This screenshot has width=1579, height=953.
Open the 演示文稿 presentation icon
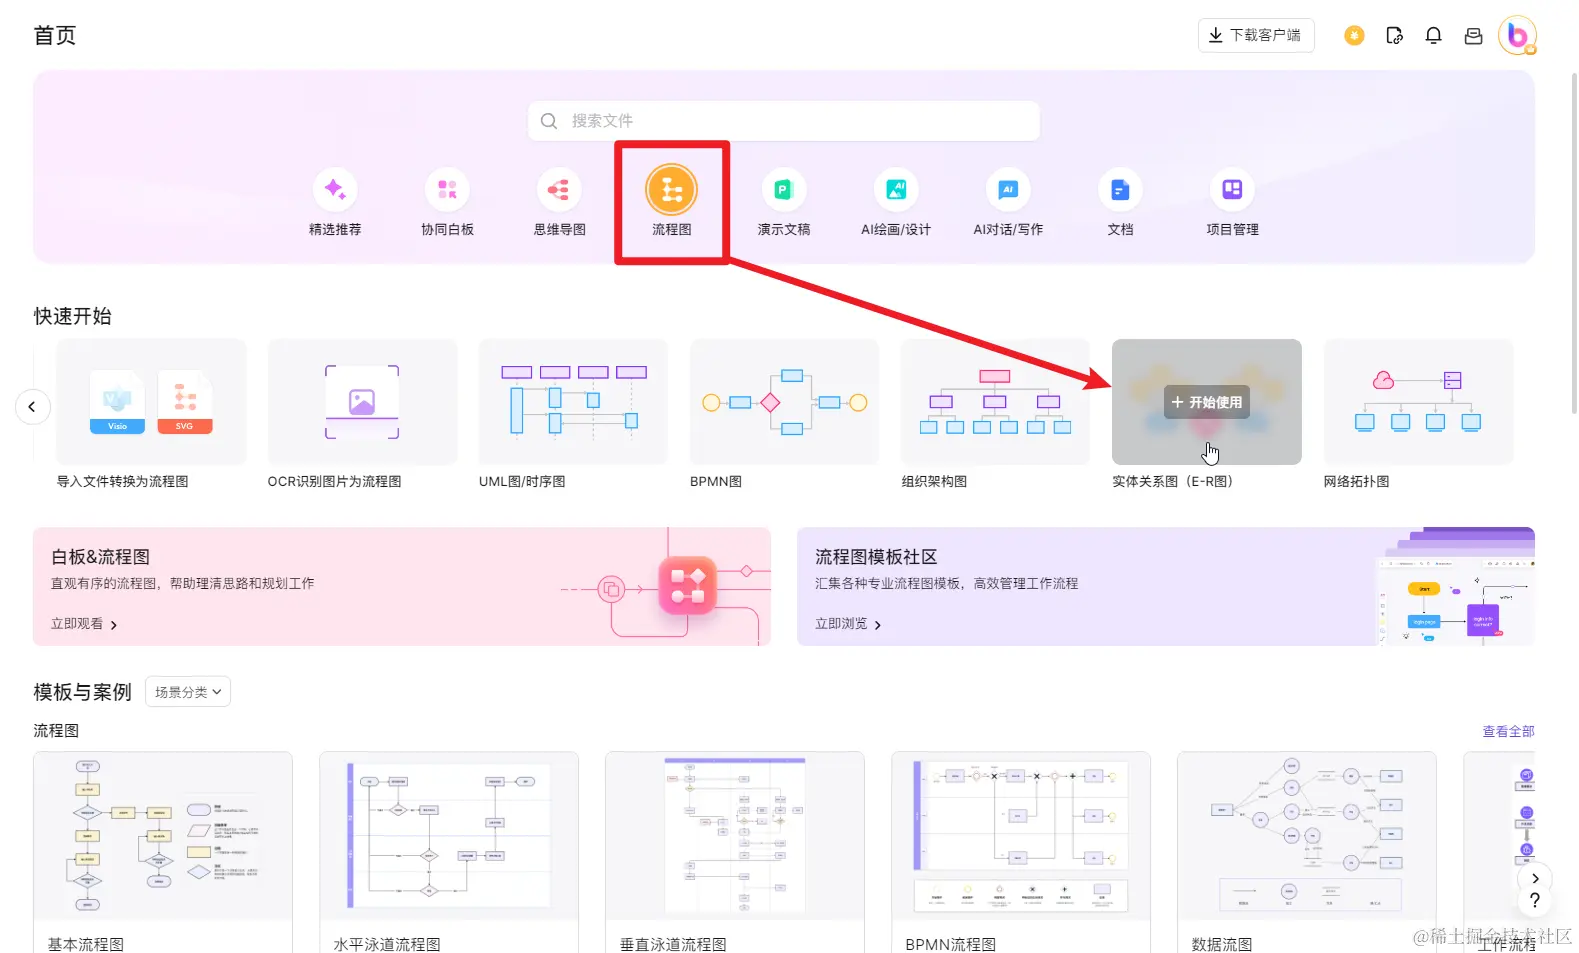coord(783,190)
